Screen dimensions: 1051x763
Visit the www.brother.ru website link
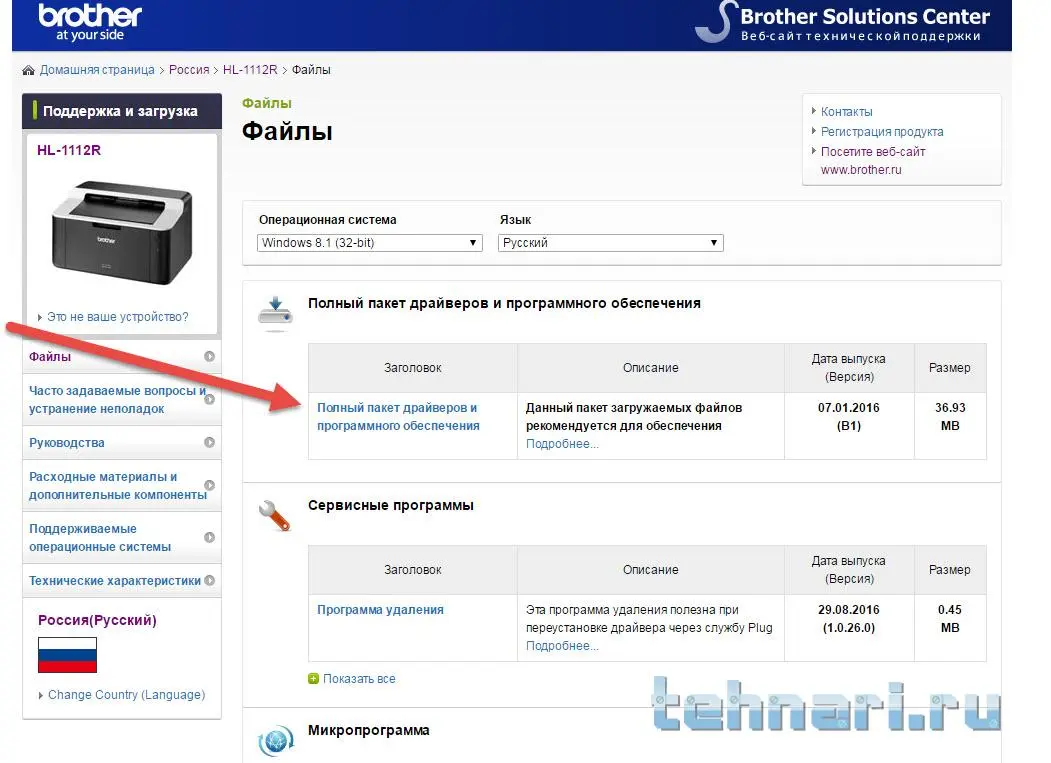pyautogui.click(x=873, y=161)
